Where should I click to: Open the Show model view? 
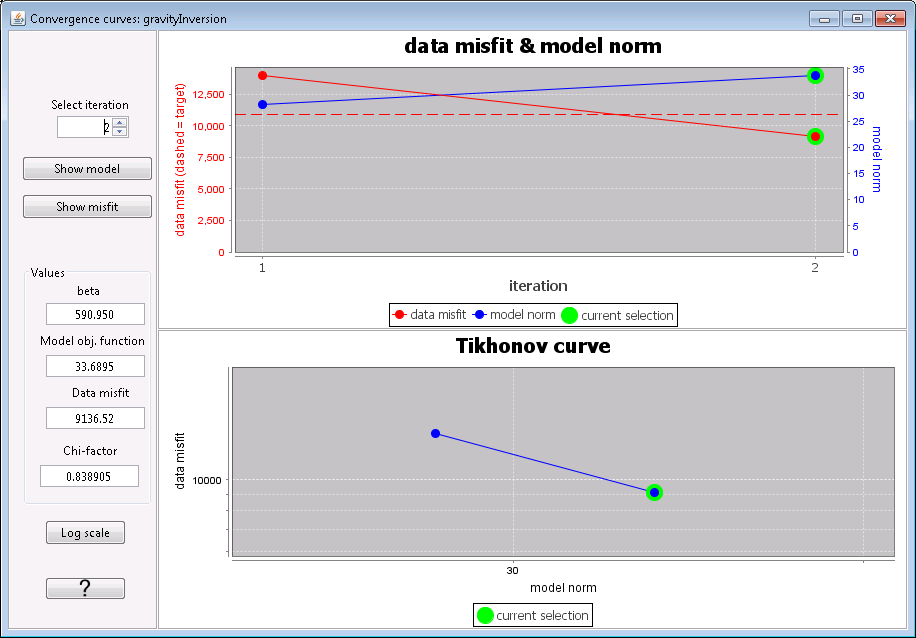click(87, 169)
